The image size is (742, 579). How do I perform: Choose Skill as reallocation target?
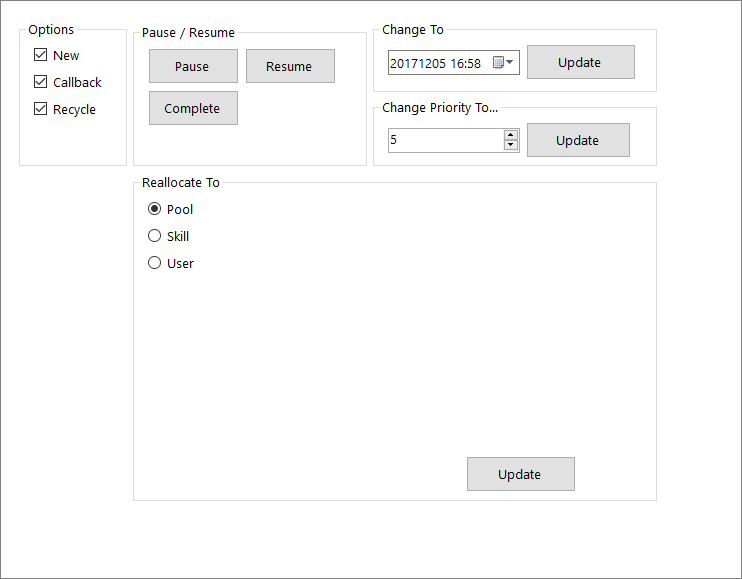click(x=154, y=236)
